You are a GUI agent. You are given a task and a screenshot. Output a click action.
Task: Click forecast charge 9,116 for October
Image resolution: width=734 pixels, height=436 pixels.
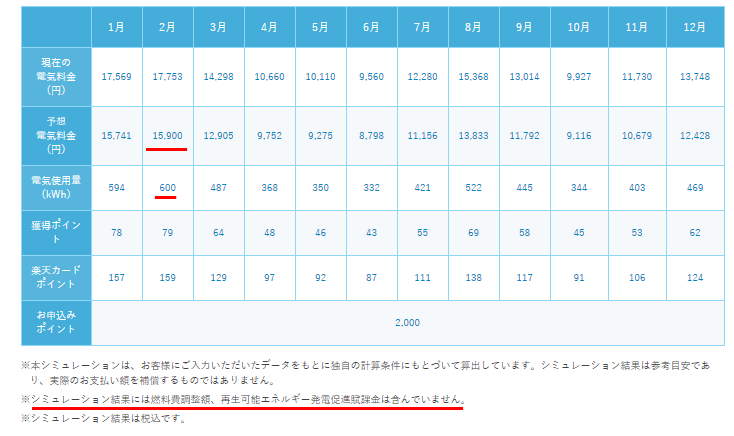coord(579,136)
